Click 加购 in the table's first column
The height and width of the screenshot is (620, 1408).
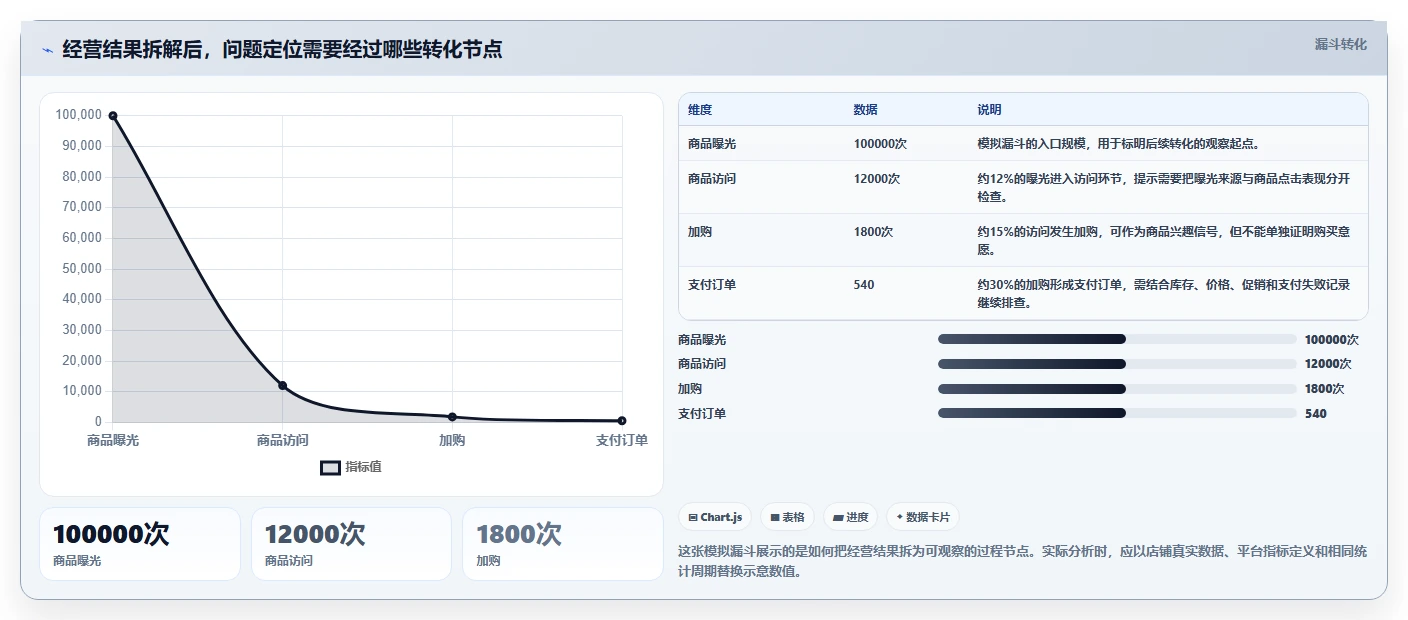pyautogui.click(x=700, y=232)
